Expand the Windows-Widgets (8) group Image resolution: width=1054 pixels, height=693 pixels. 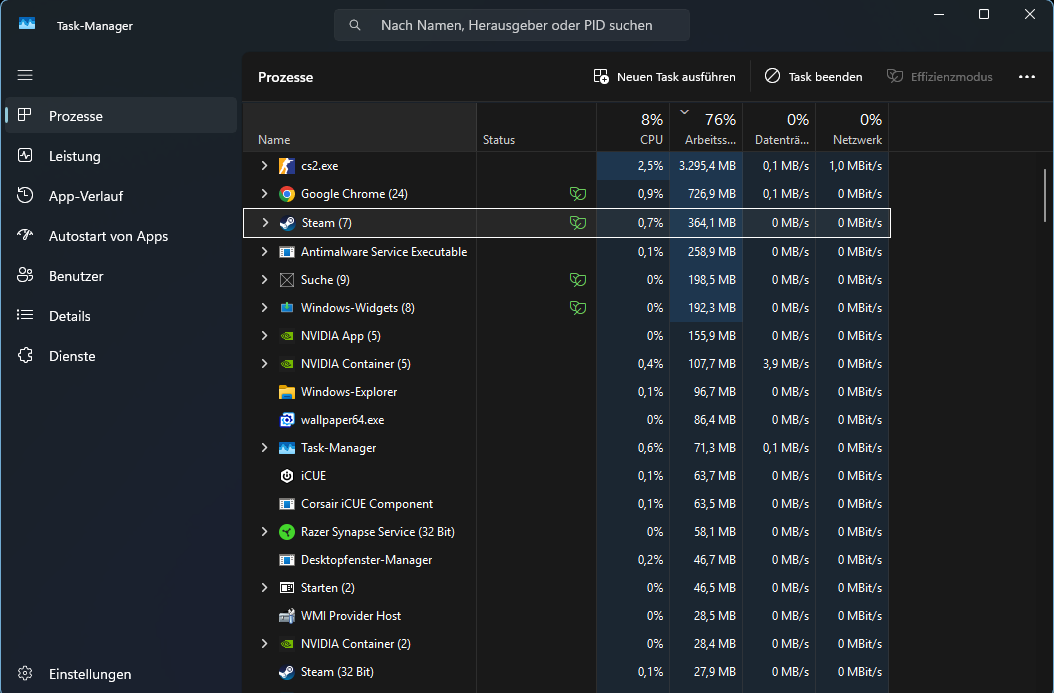coord(264,307)
